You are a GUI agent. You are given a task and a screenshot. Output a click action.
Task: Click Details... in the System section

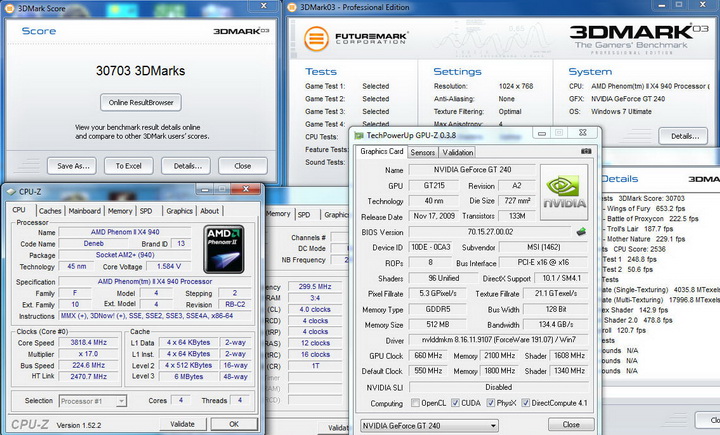tap(683, 136)
